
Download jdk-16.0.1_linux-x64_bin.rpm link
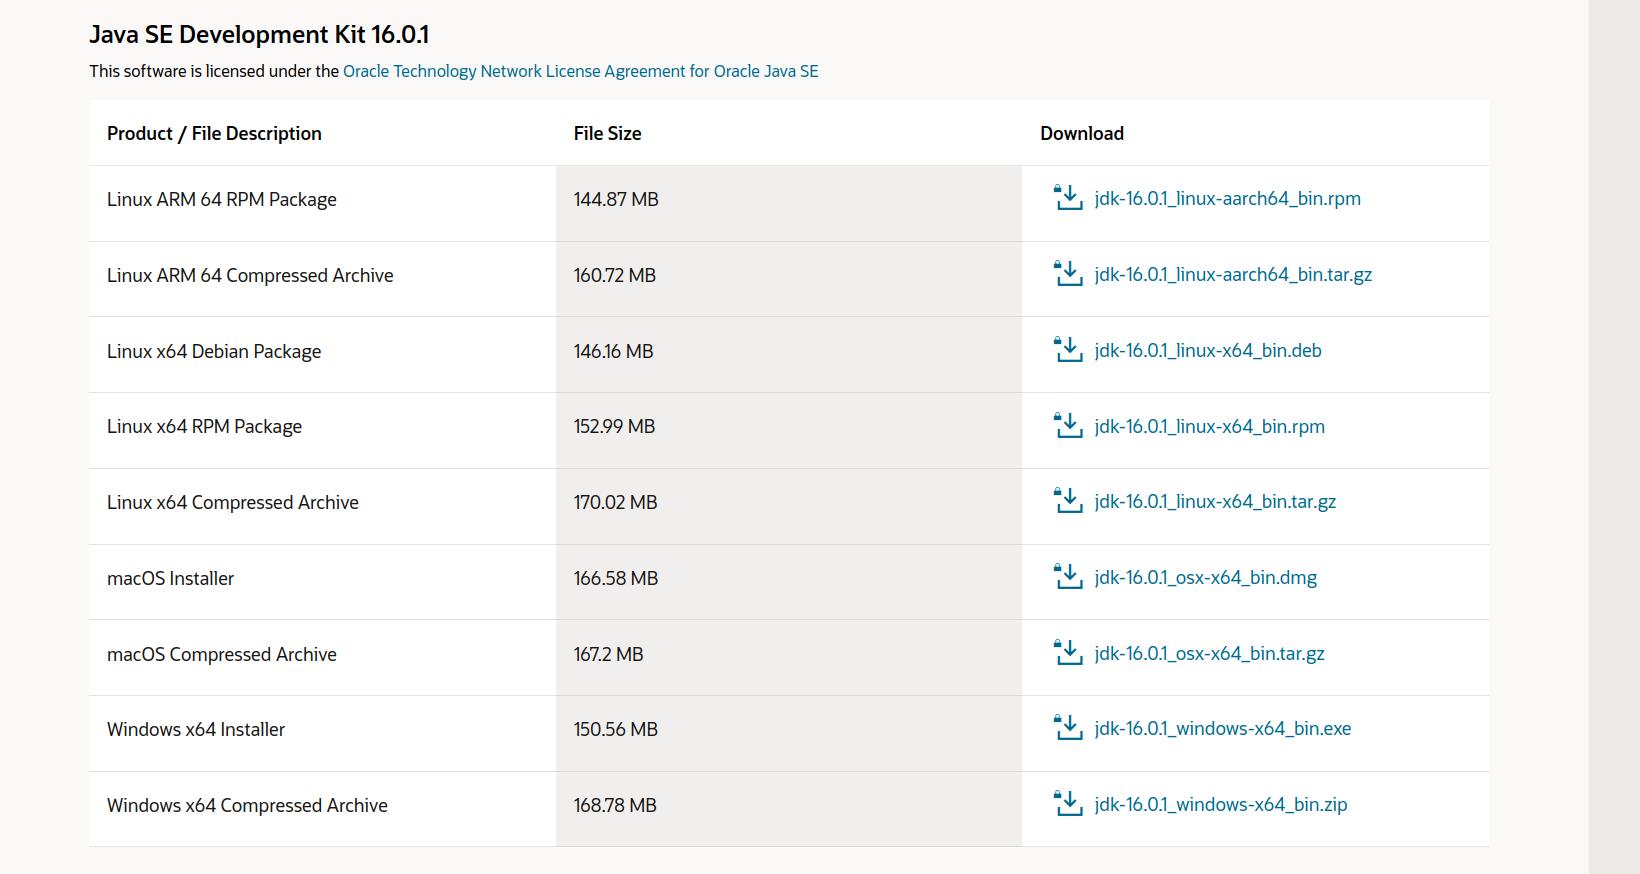click(x=1209, y=426)
